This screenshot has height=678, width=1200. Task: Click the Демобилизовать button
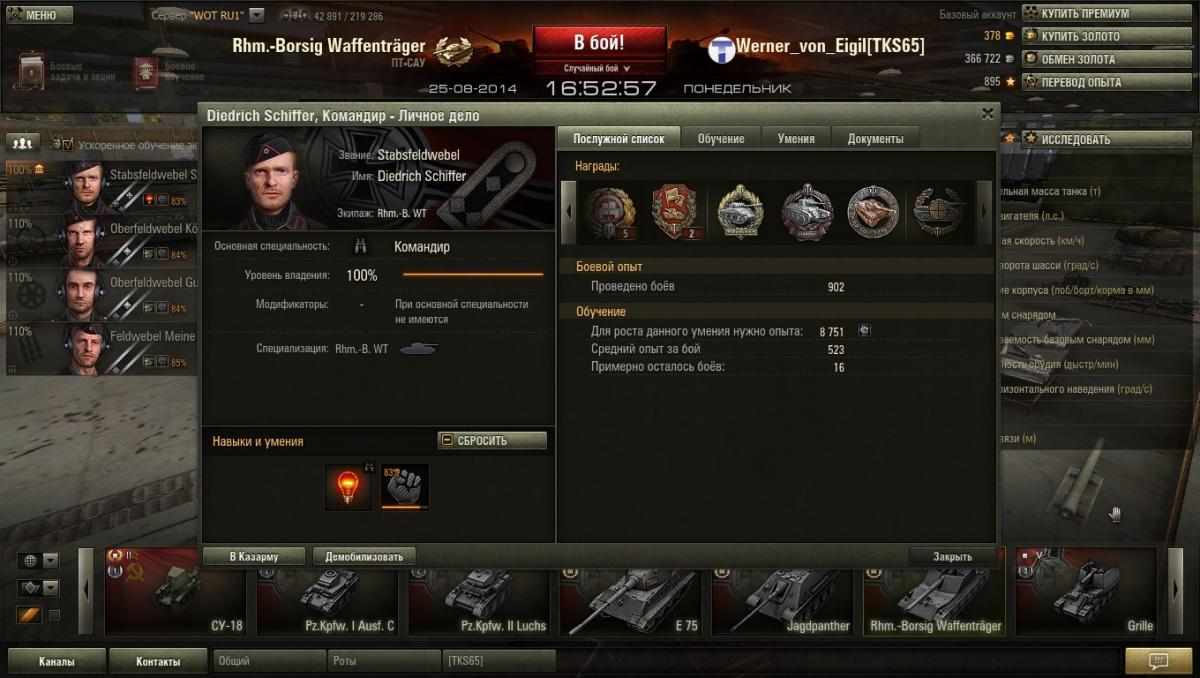tap(364, 556)
